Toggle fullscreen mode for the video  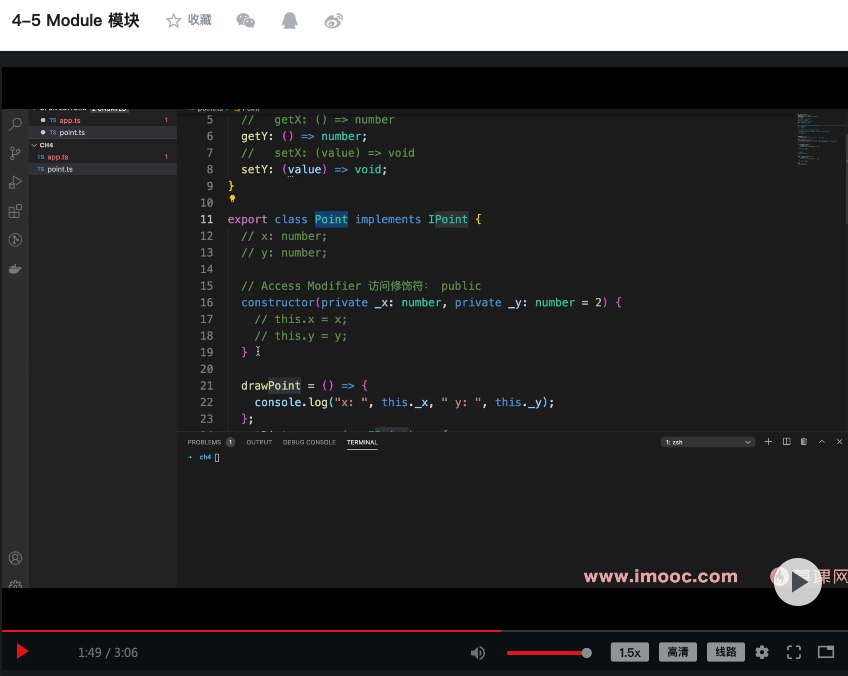[x=794, y=653]
